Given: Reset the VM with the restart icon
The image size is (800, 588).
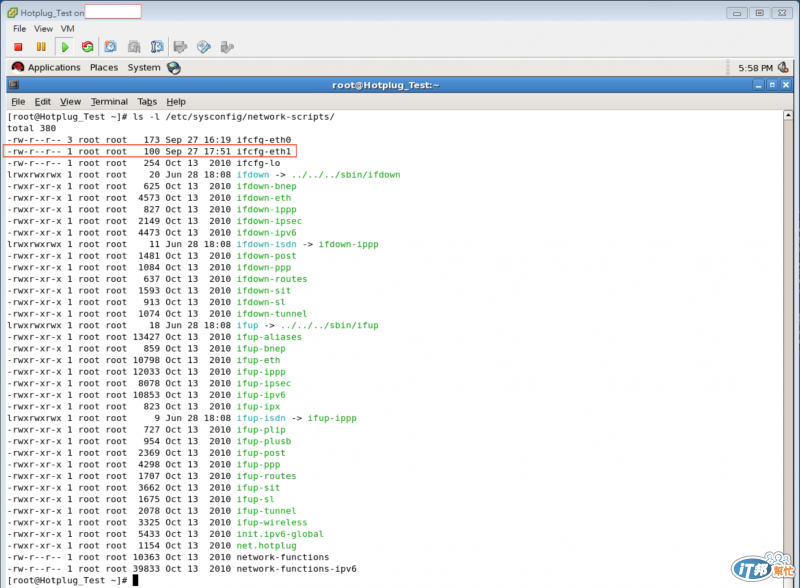Looking at the screenshot, I should coord(88,47).
